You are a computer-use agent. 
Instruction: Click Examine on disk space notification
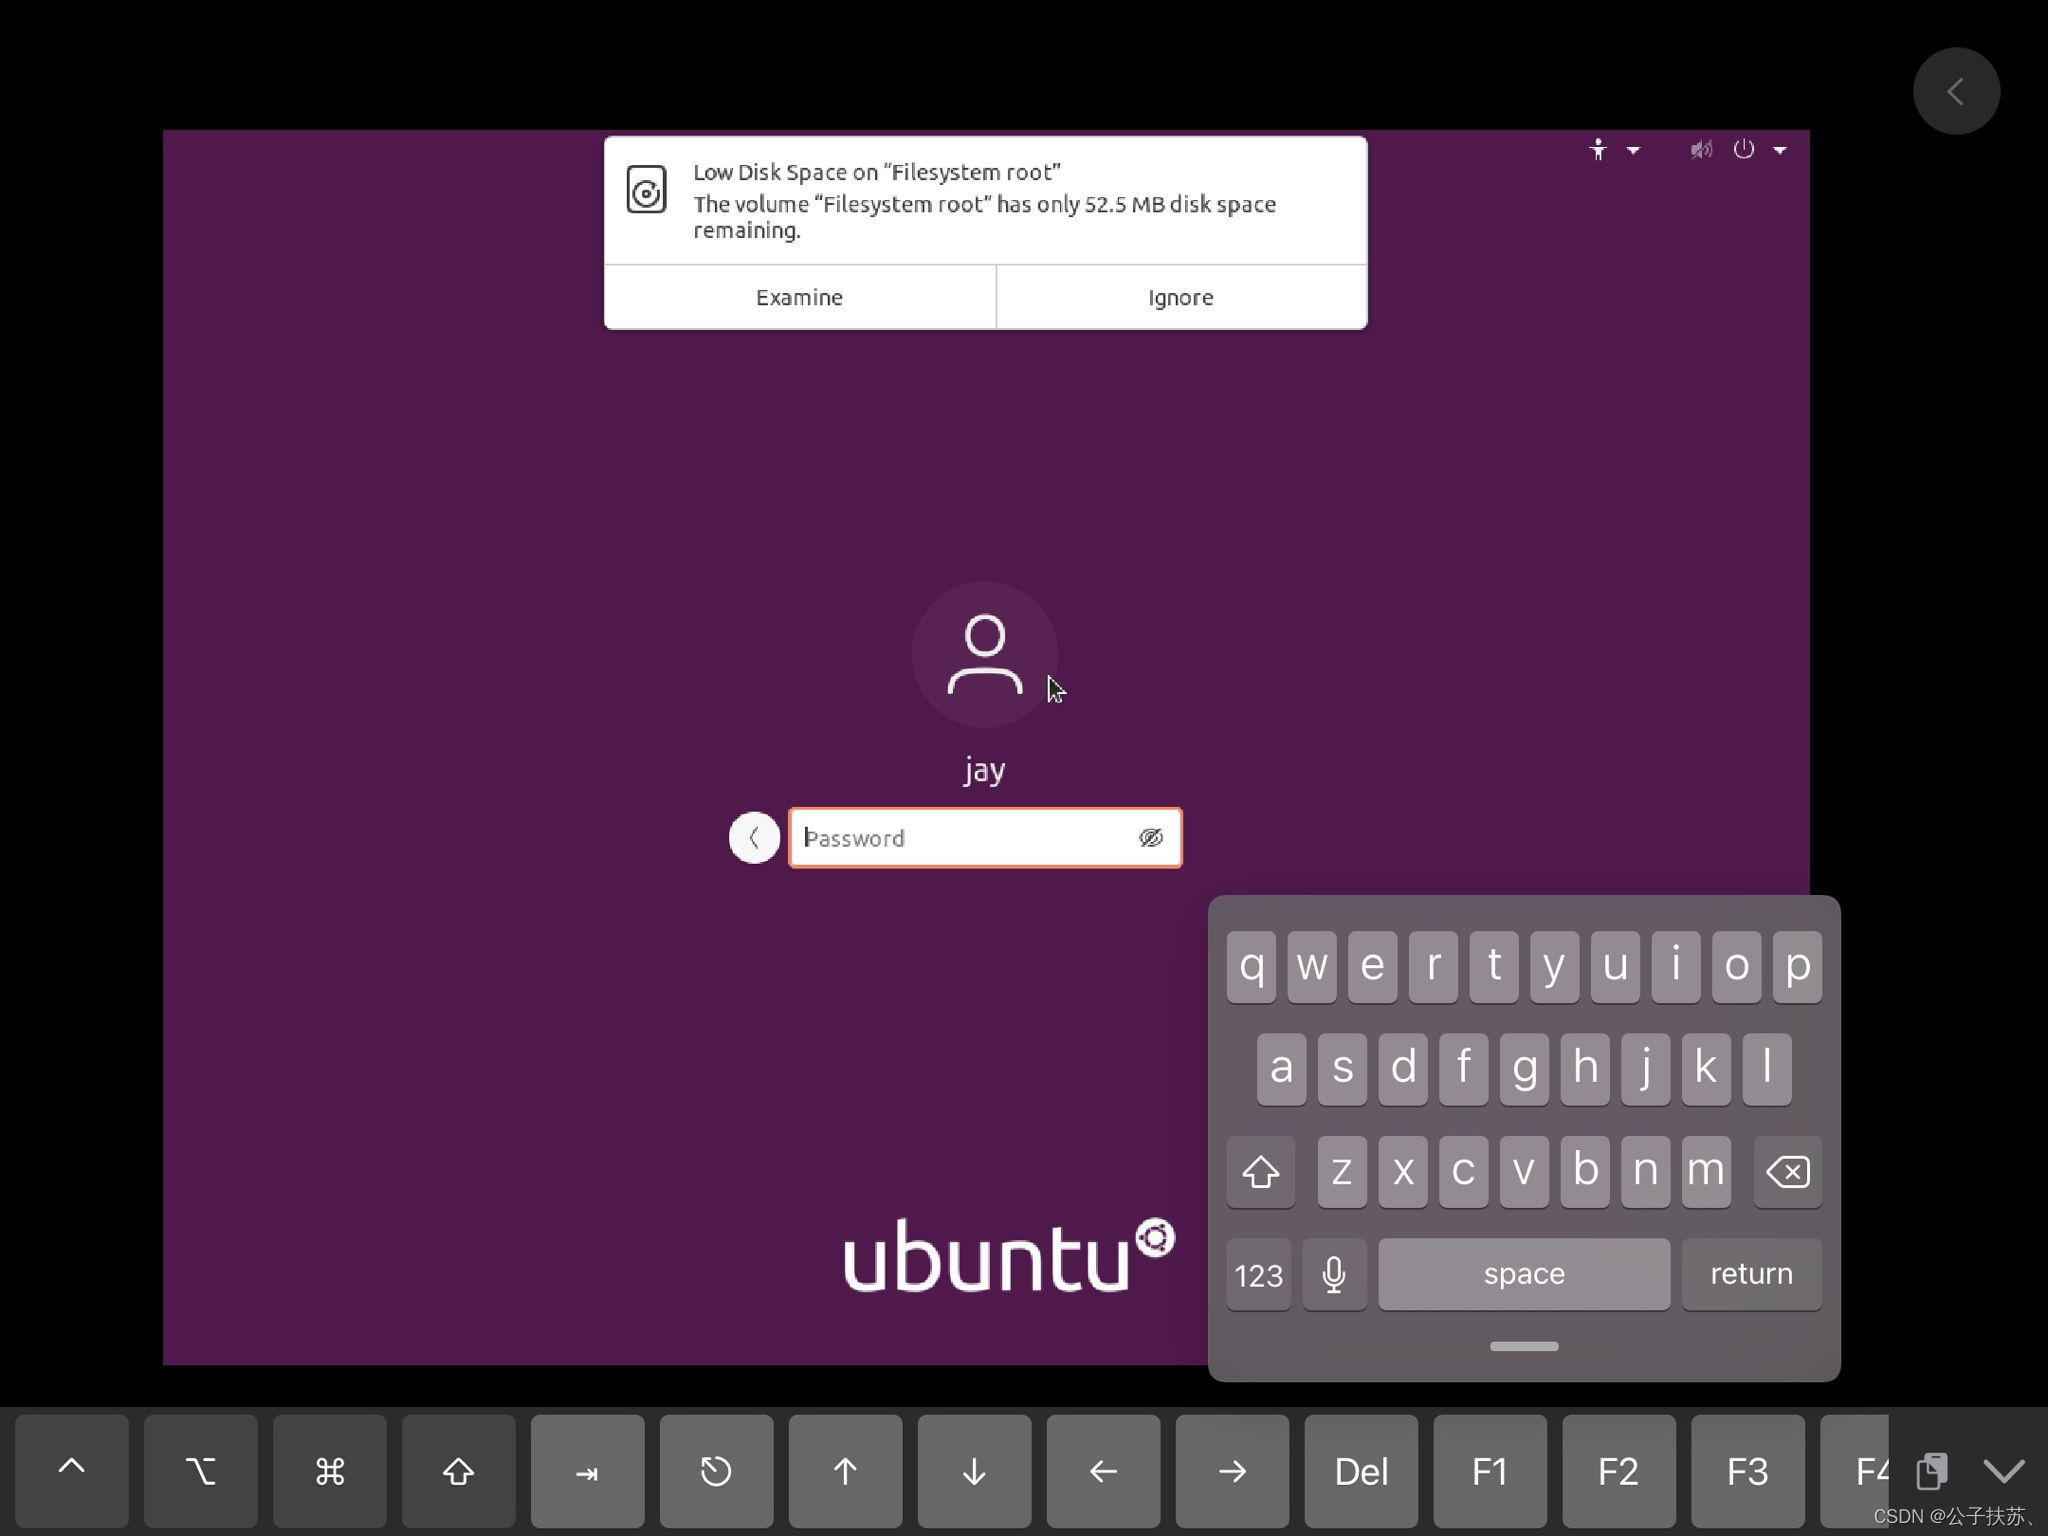799,297
